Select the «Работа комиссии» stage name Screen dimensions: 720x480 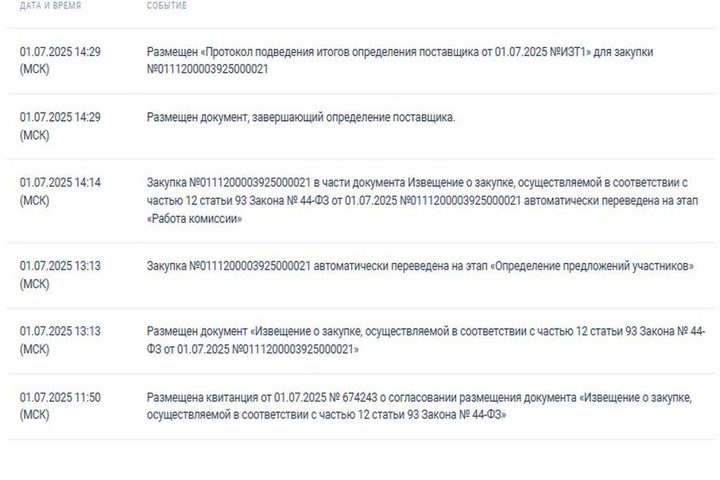pos(195,217)
